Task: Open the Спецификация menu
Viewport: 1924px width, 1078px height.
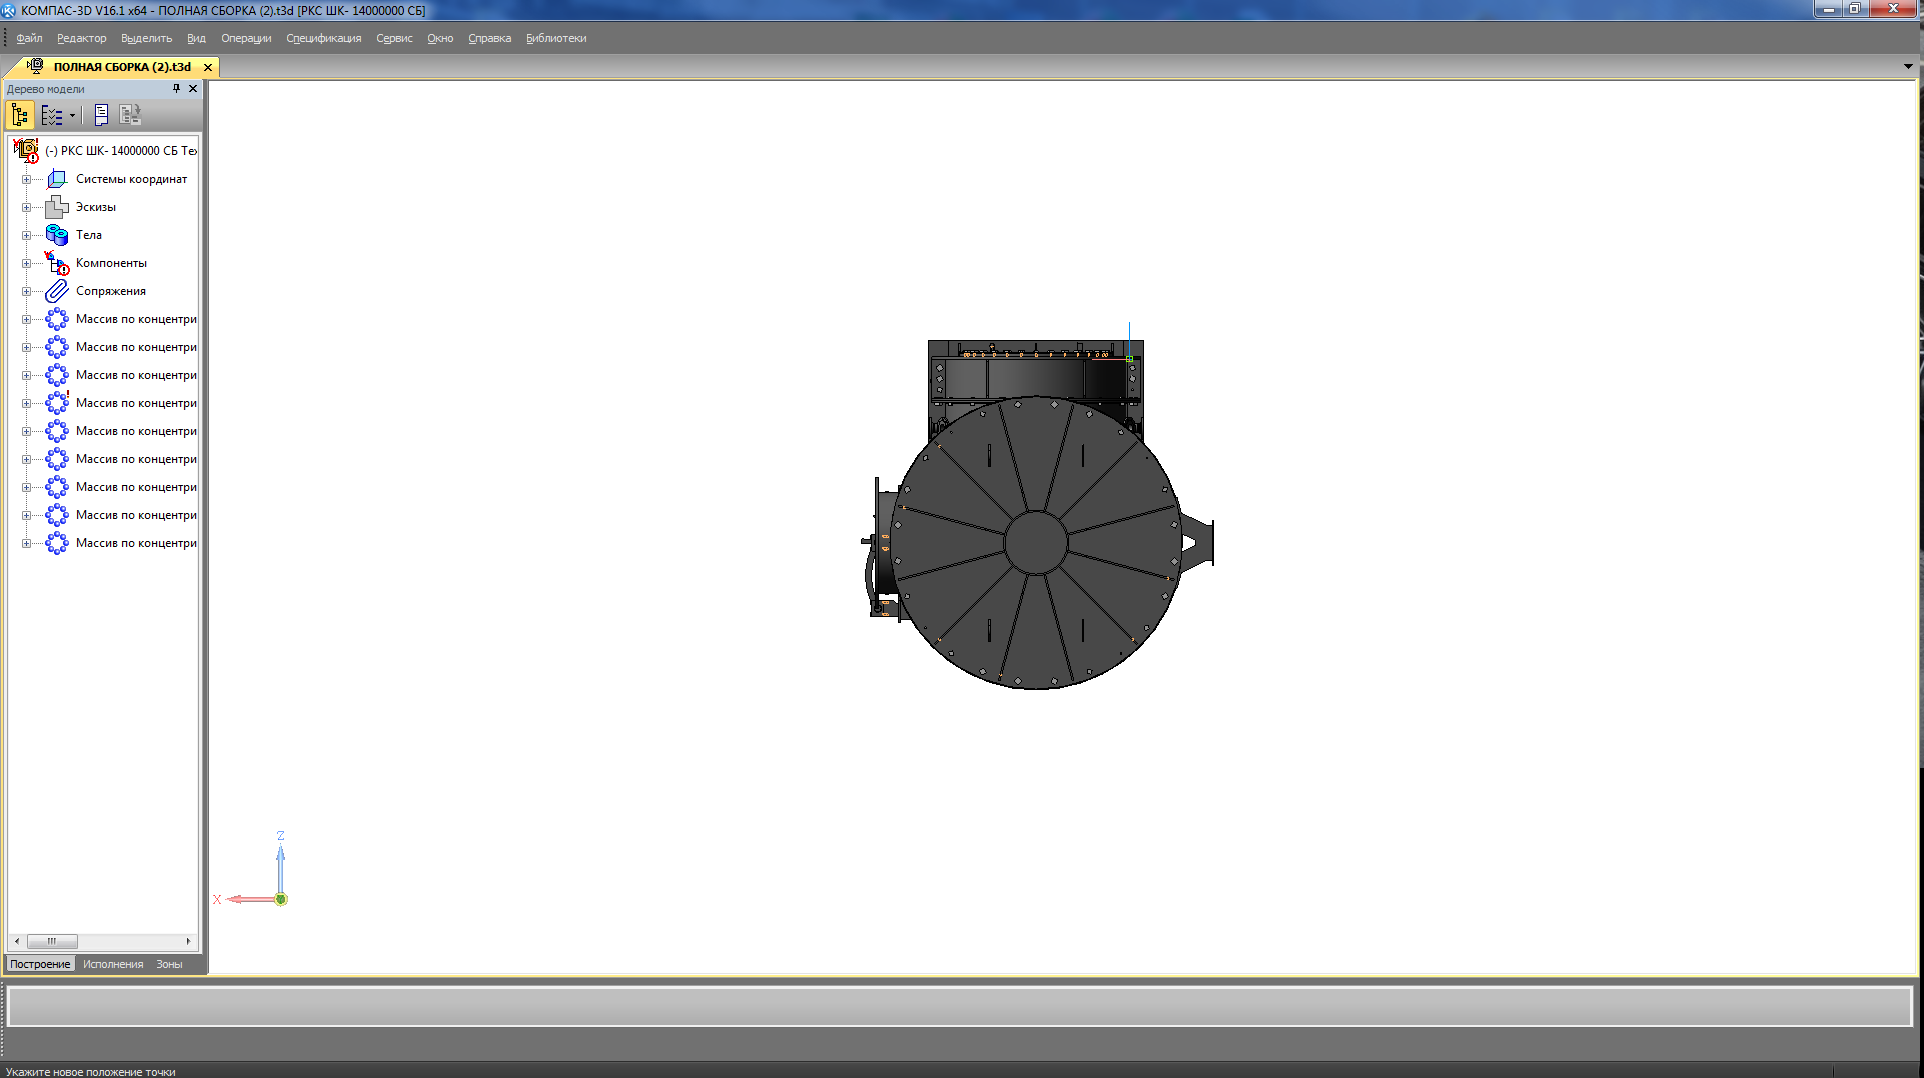Action: [323, 38]
